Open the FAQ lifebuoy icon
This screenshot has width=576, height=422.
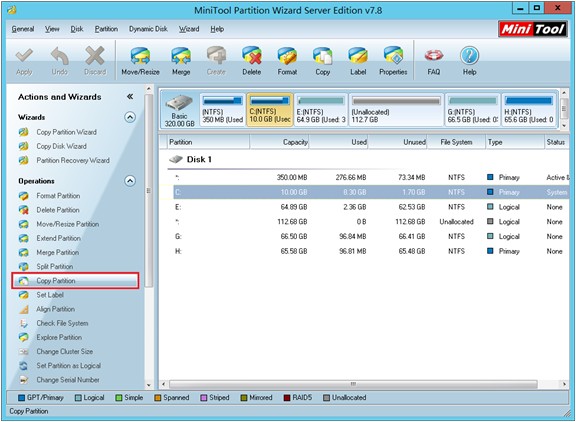(433, 61)
